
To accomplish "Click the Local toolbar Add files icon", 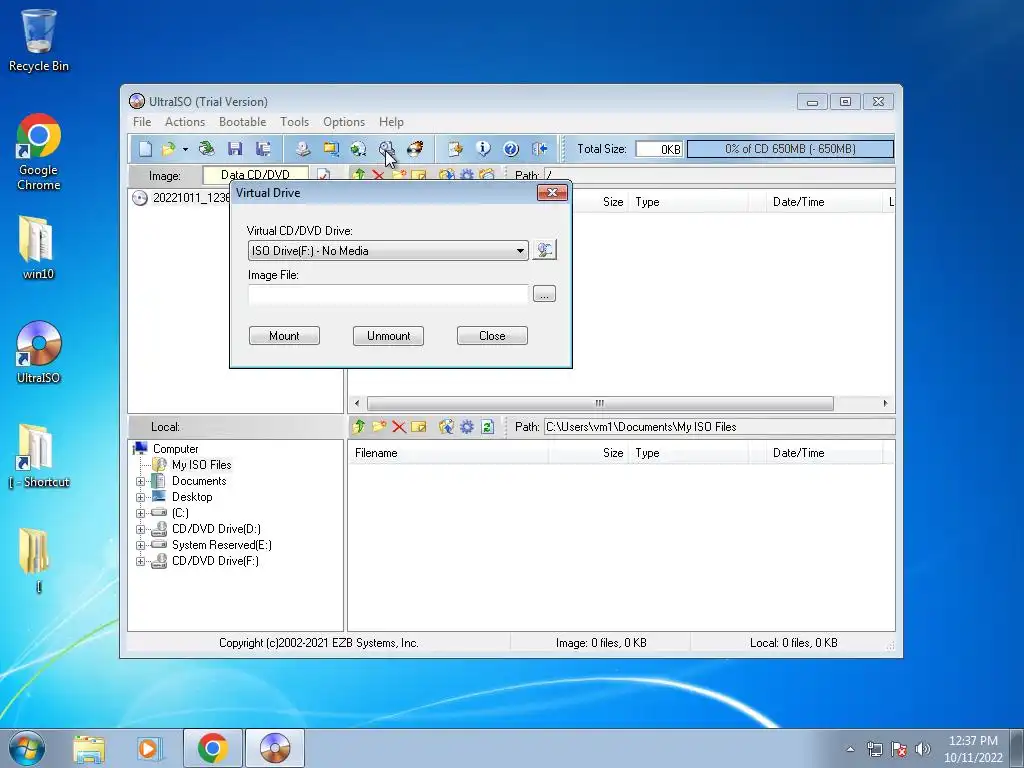I will pyautogui.click(x=446, y=426).
